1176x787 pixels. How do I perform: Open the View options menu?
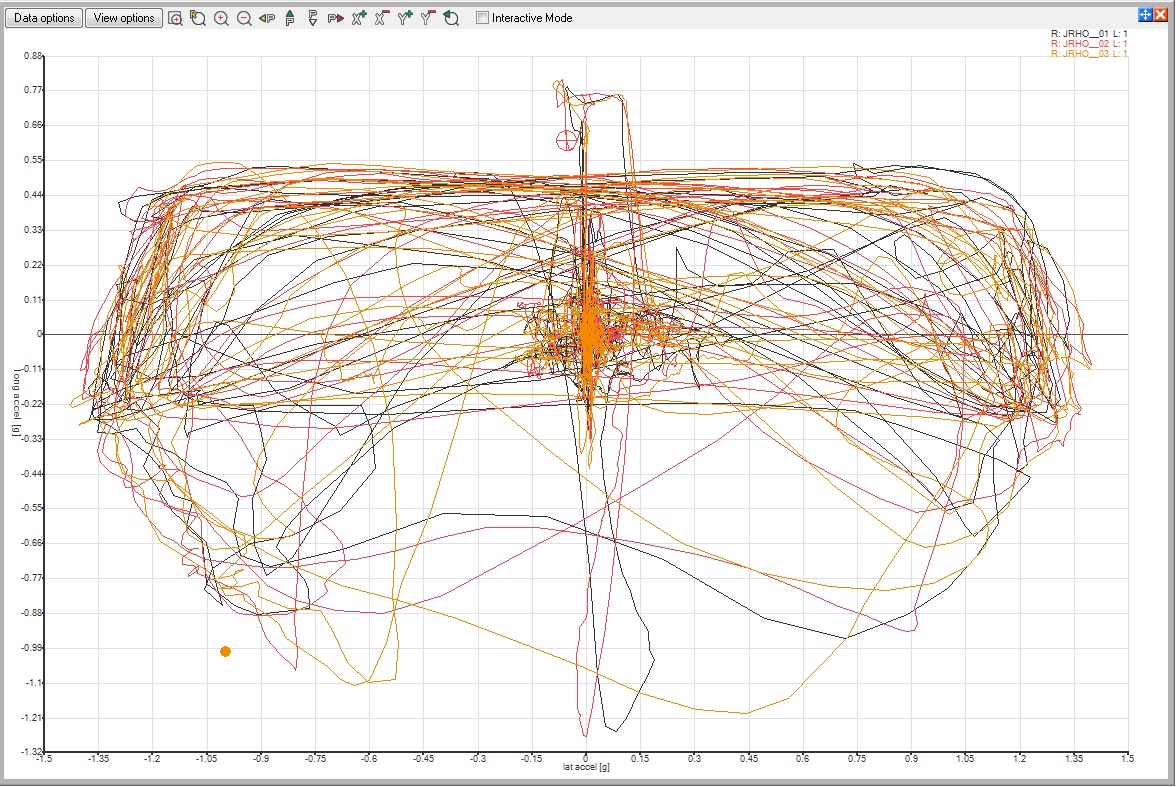tap(124, 18)
